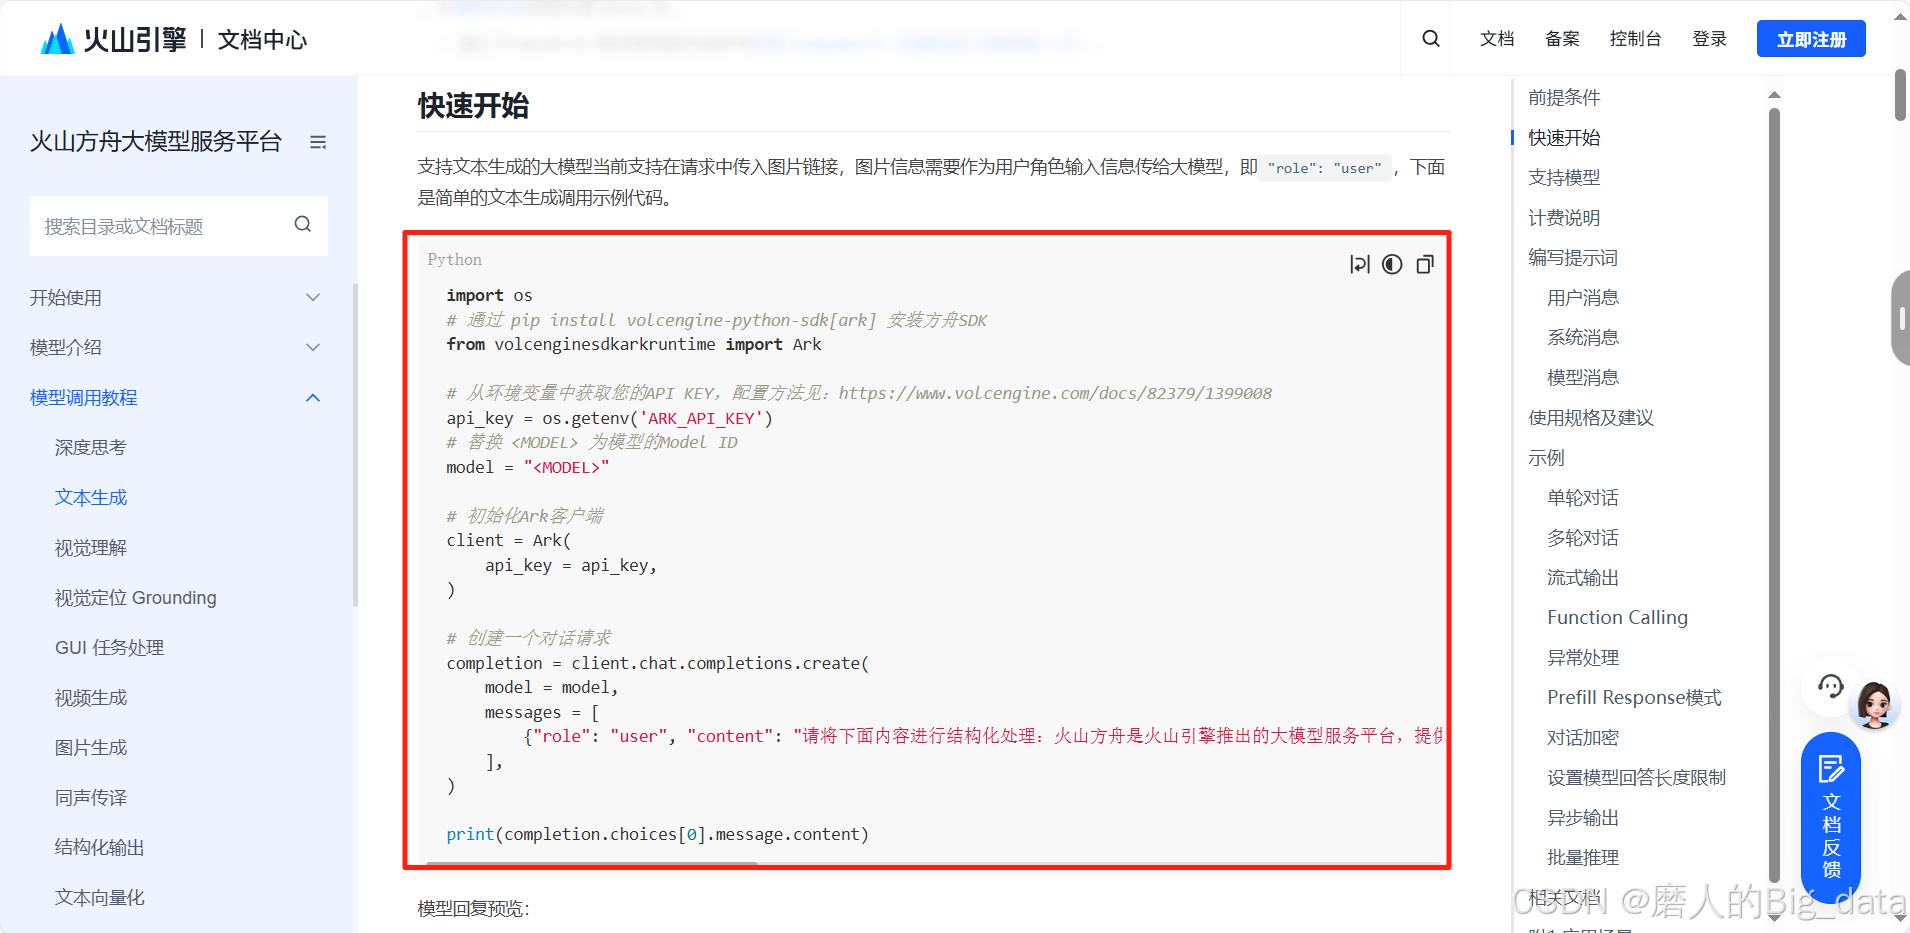Open 图片生成 in sidebar
This screenshot has height=933, width=1910.
91,748
